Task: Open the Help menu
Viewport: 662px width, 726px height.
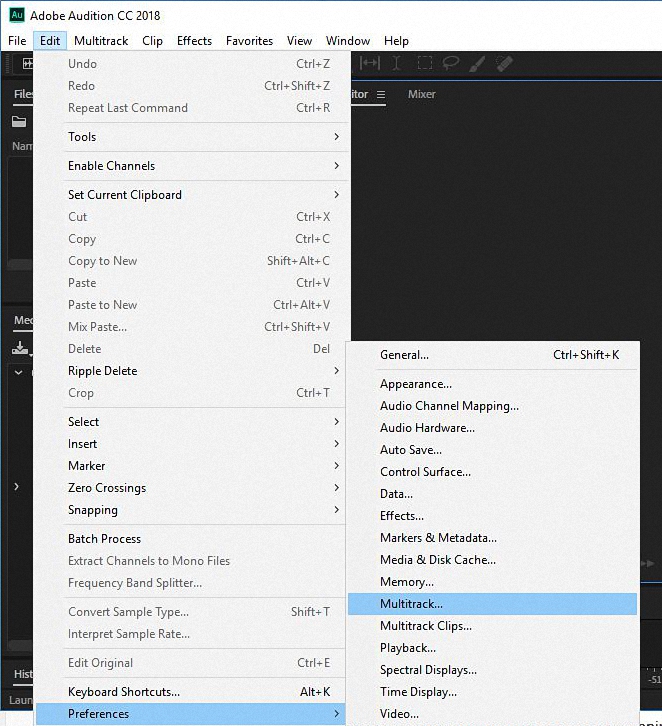Action: point(396,41)
